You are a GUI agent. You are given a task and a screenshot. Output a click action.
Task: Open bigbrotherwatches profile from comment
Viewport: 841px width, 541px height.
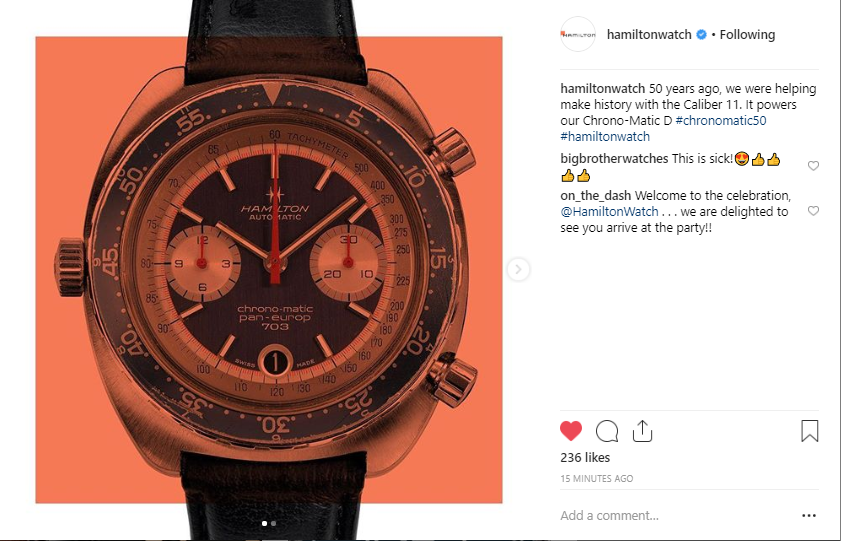click(614, 159)
